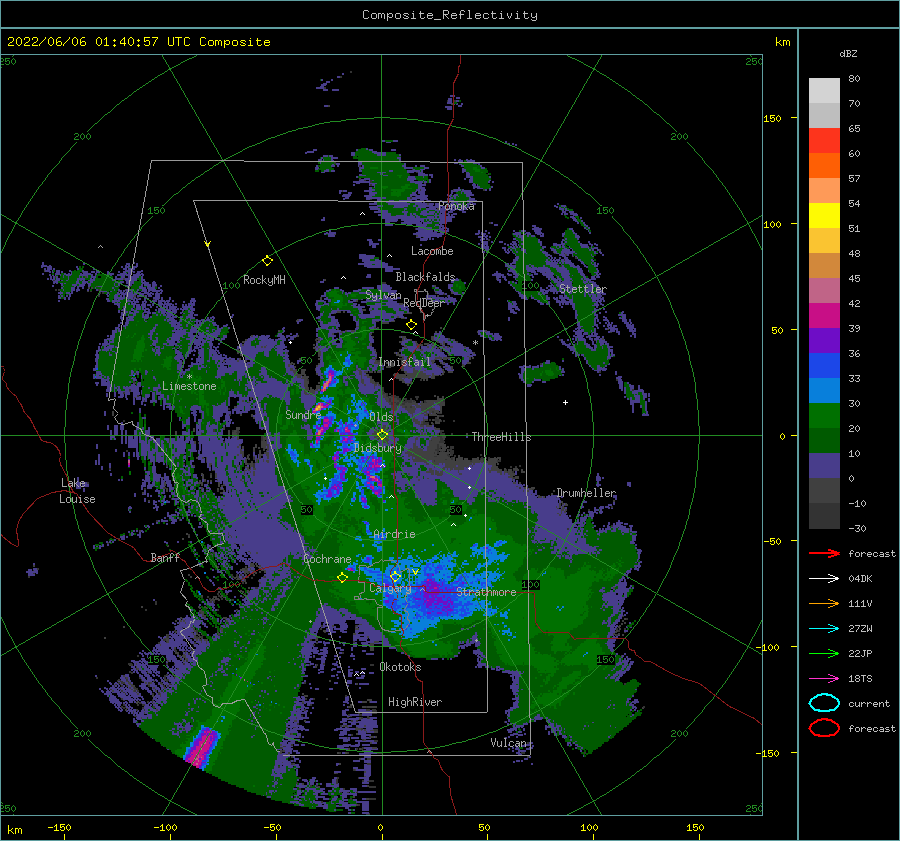Screen dimensions: 900x841
Task: Select the bright green 20–30 dBZ swatch
Action: [x=824, y=416]
